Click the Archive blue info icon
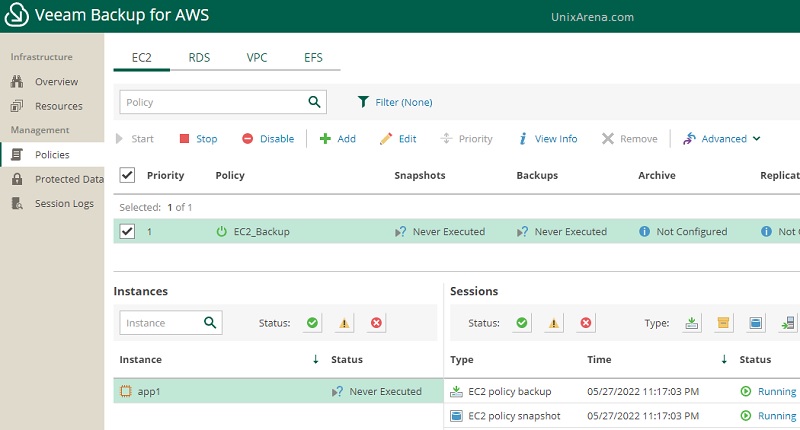The image size is (800, 430). [644, 232]
